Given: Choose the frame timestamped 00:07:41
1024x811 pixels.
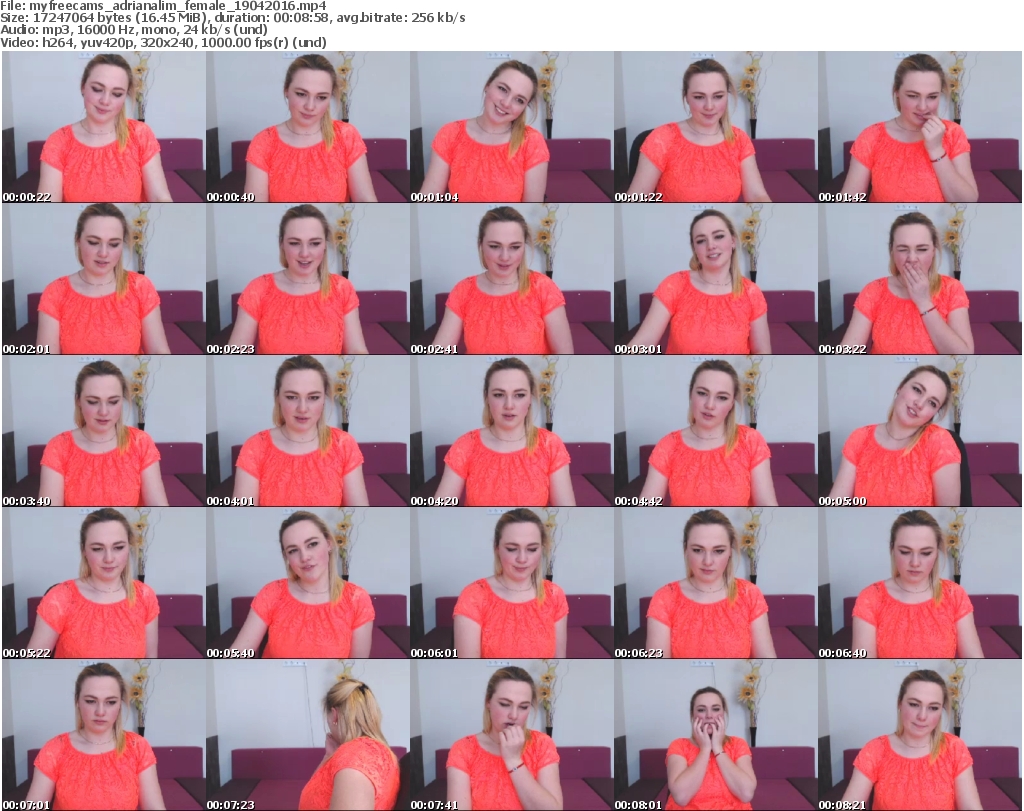Looking at the screenshot, I should (511, 735).
